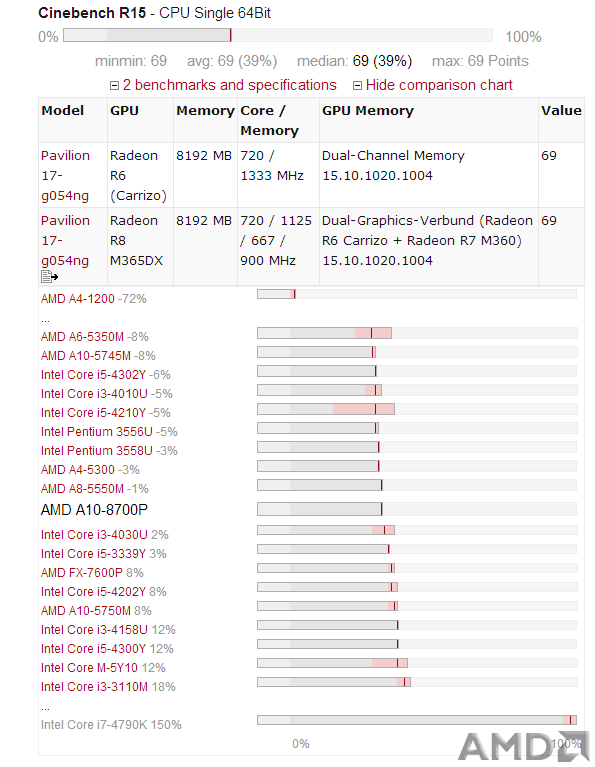Open 2 benchmarks and specifications link
The image size is (595, 767).
pos(229,85)
